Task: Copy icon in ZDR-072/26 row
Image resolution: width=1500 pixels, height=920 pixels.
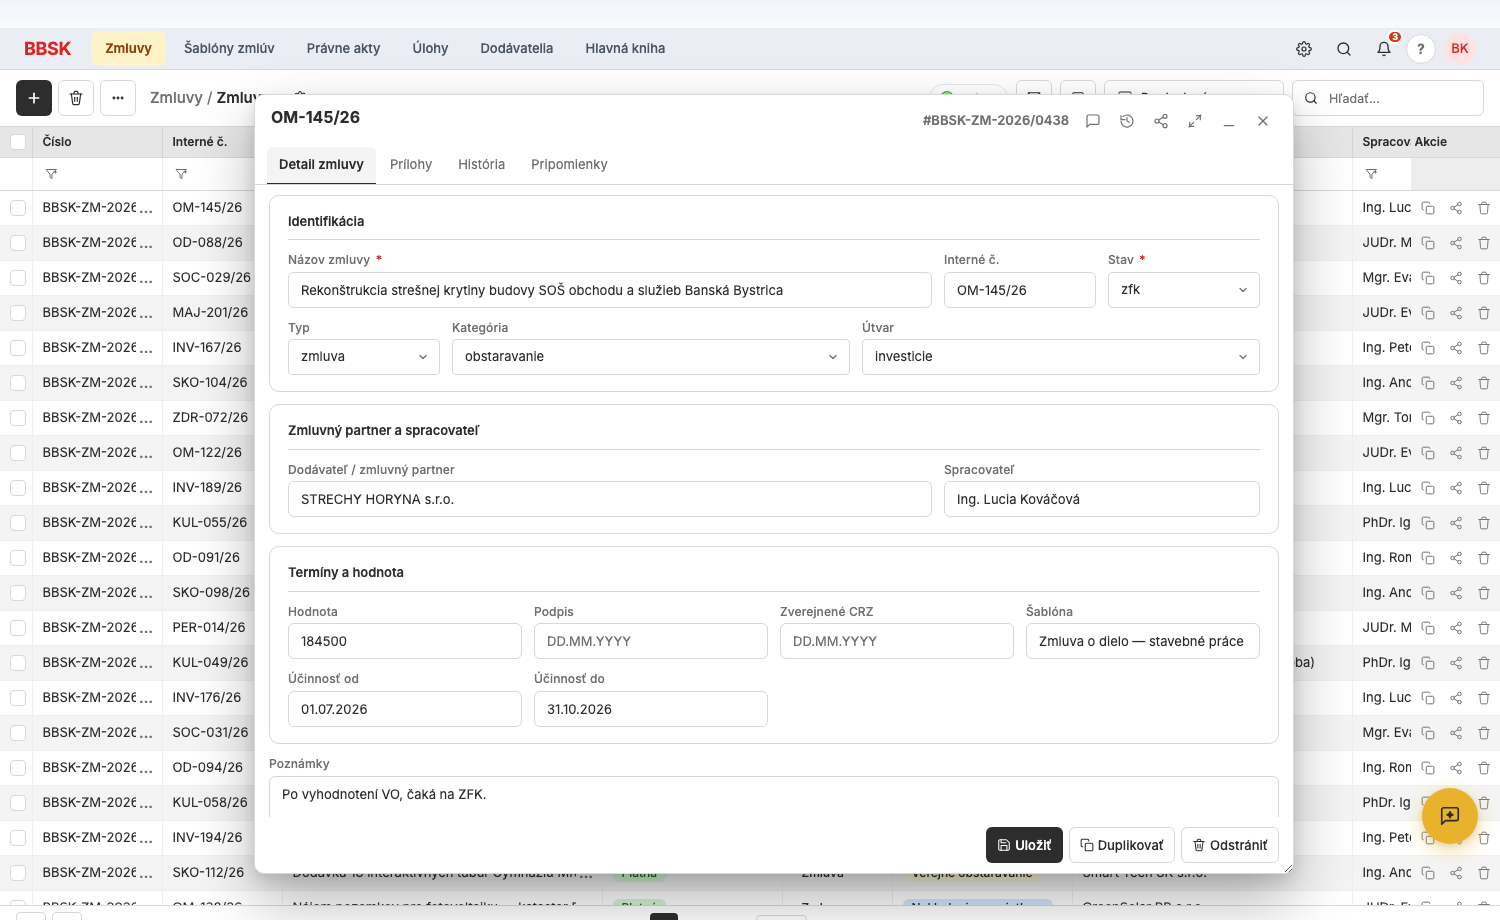Action: point(1428,418)
